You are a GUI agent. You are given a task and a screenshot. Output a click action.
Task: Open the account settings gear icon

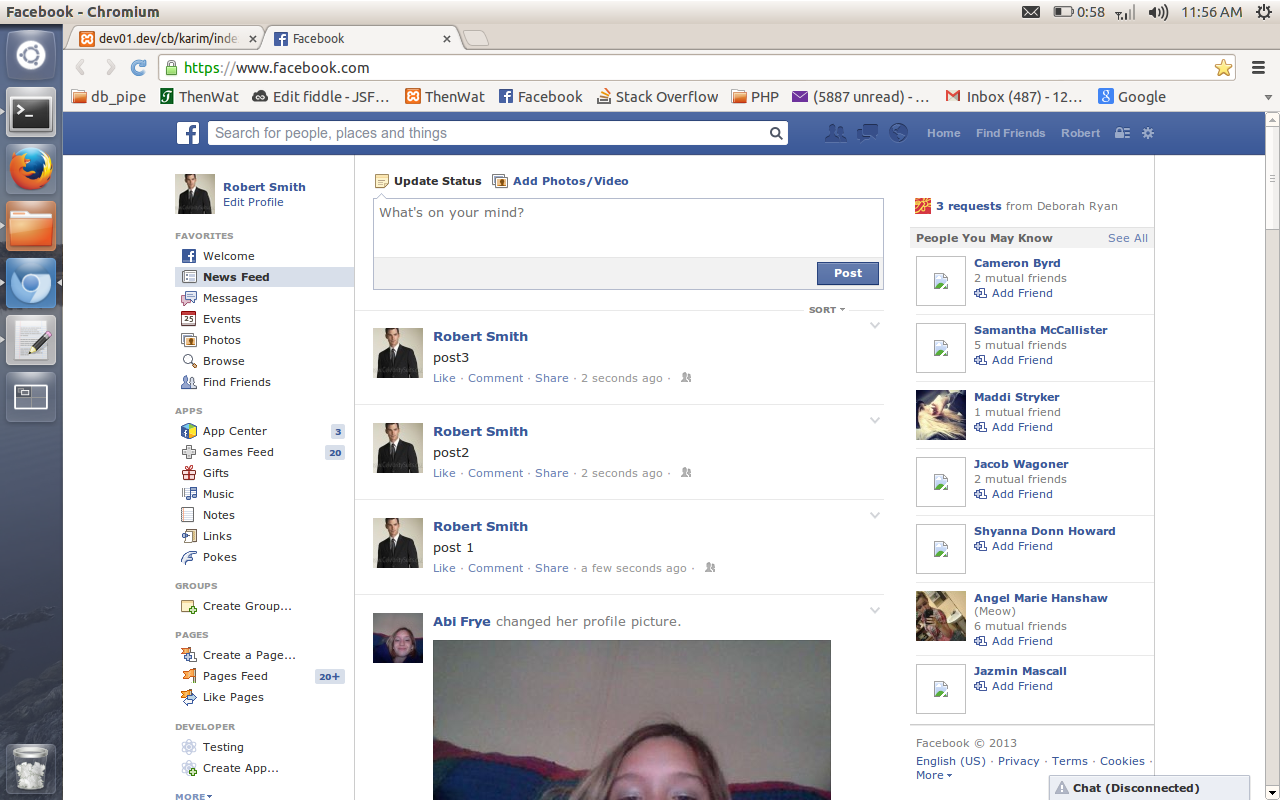pyautogui.click(x=1146, y=132)
